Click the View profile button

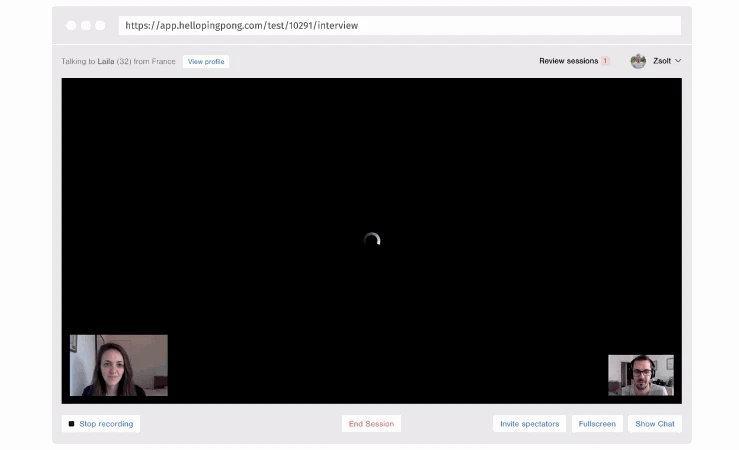coord(206,61)
